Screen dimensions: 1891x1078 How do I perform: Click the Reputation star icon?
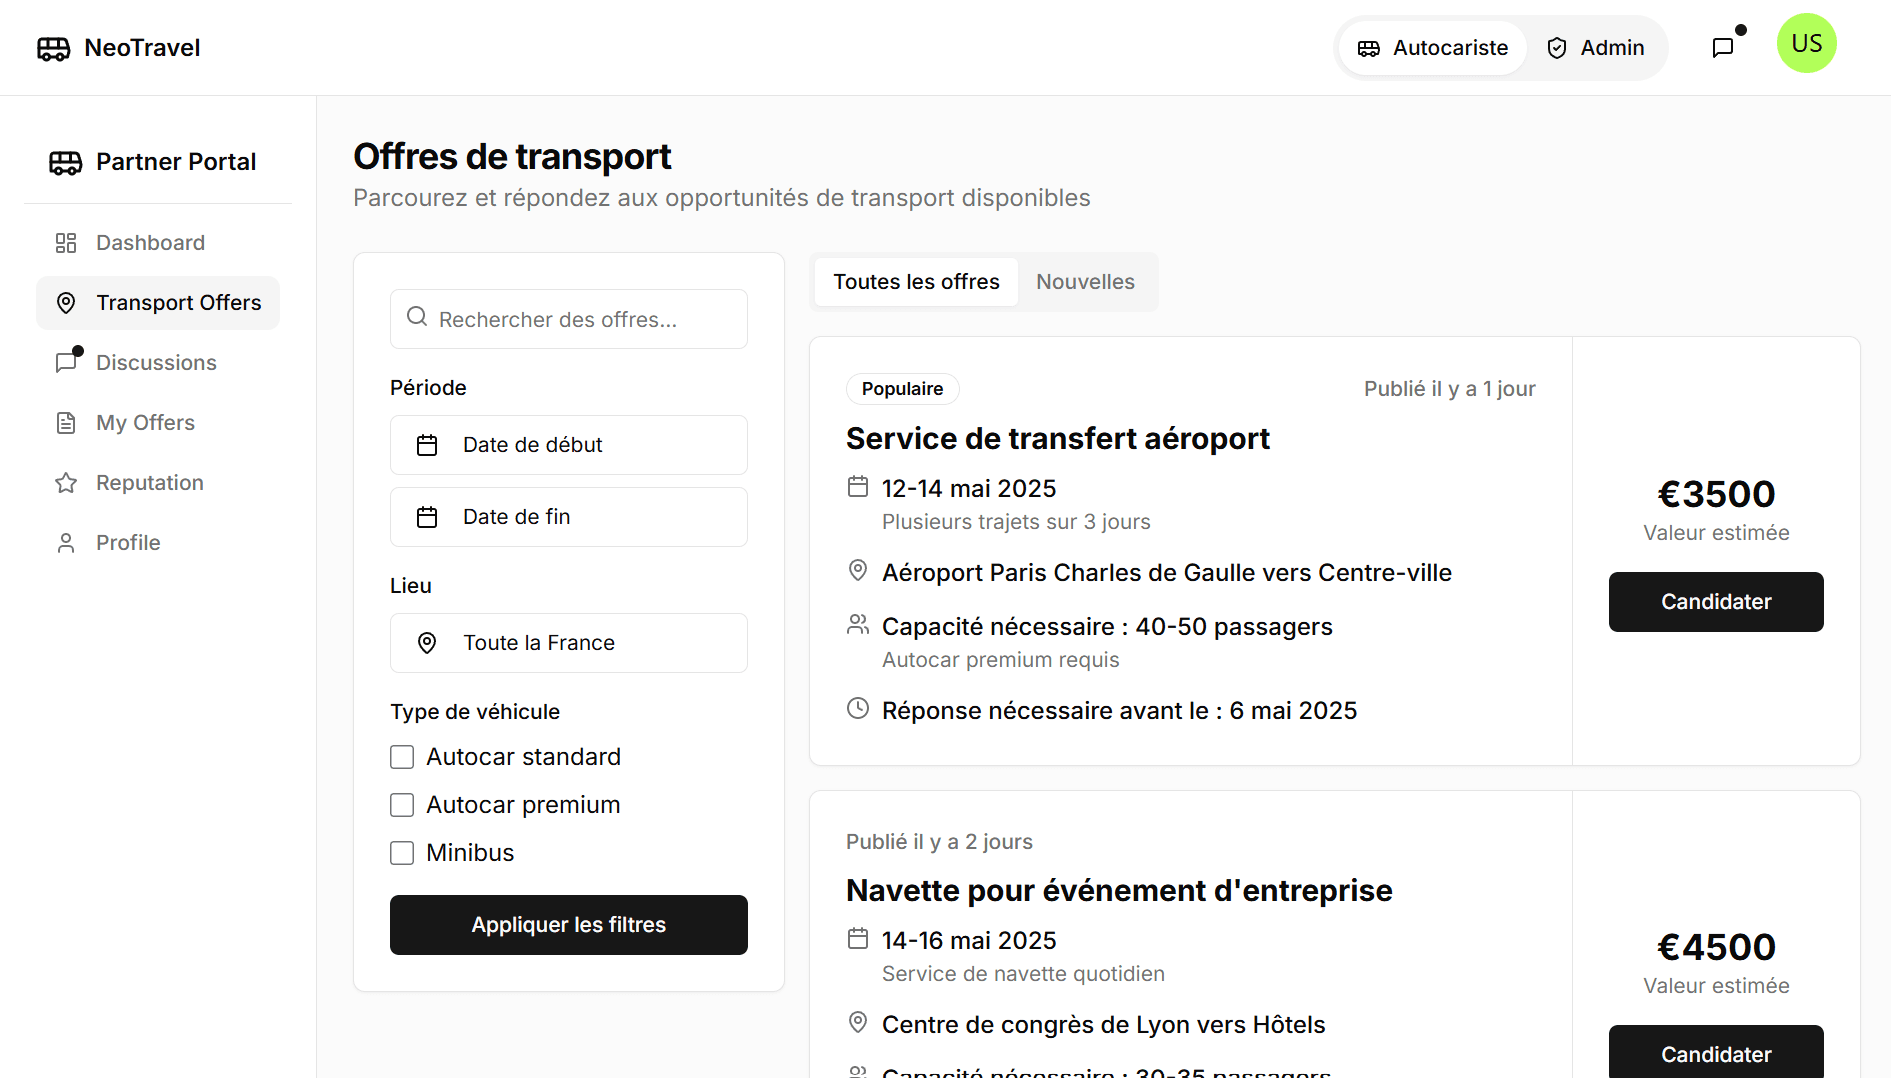[x=66, y=483]
